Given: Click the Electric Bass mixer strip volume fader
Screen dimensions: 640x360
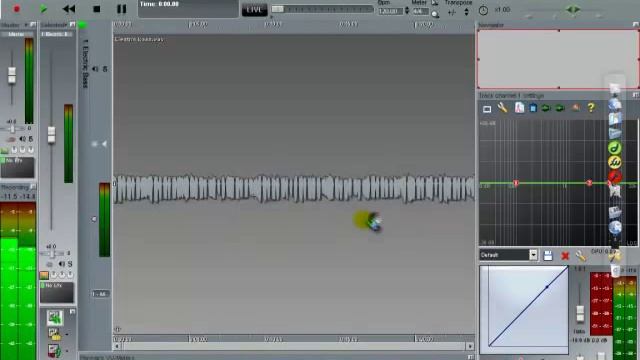Looking at the screenshot, I should point(51,135).
